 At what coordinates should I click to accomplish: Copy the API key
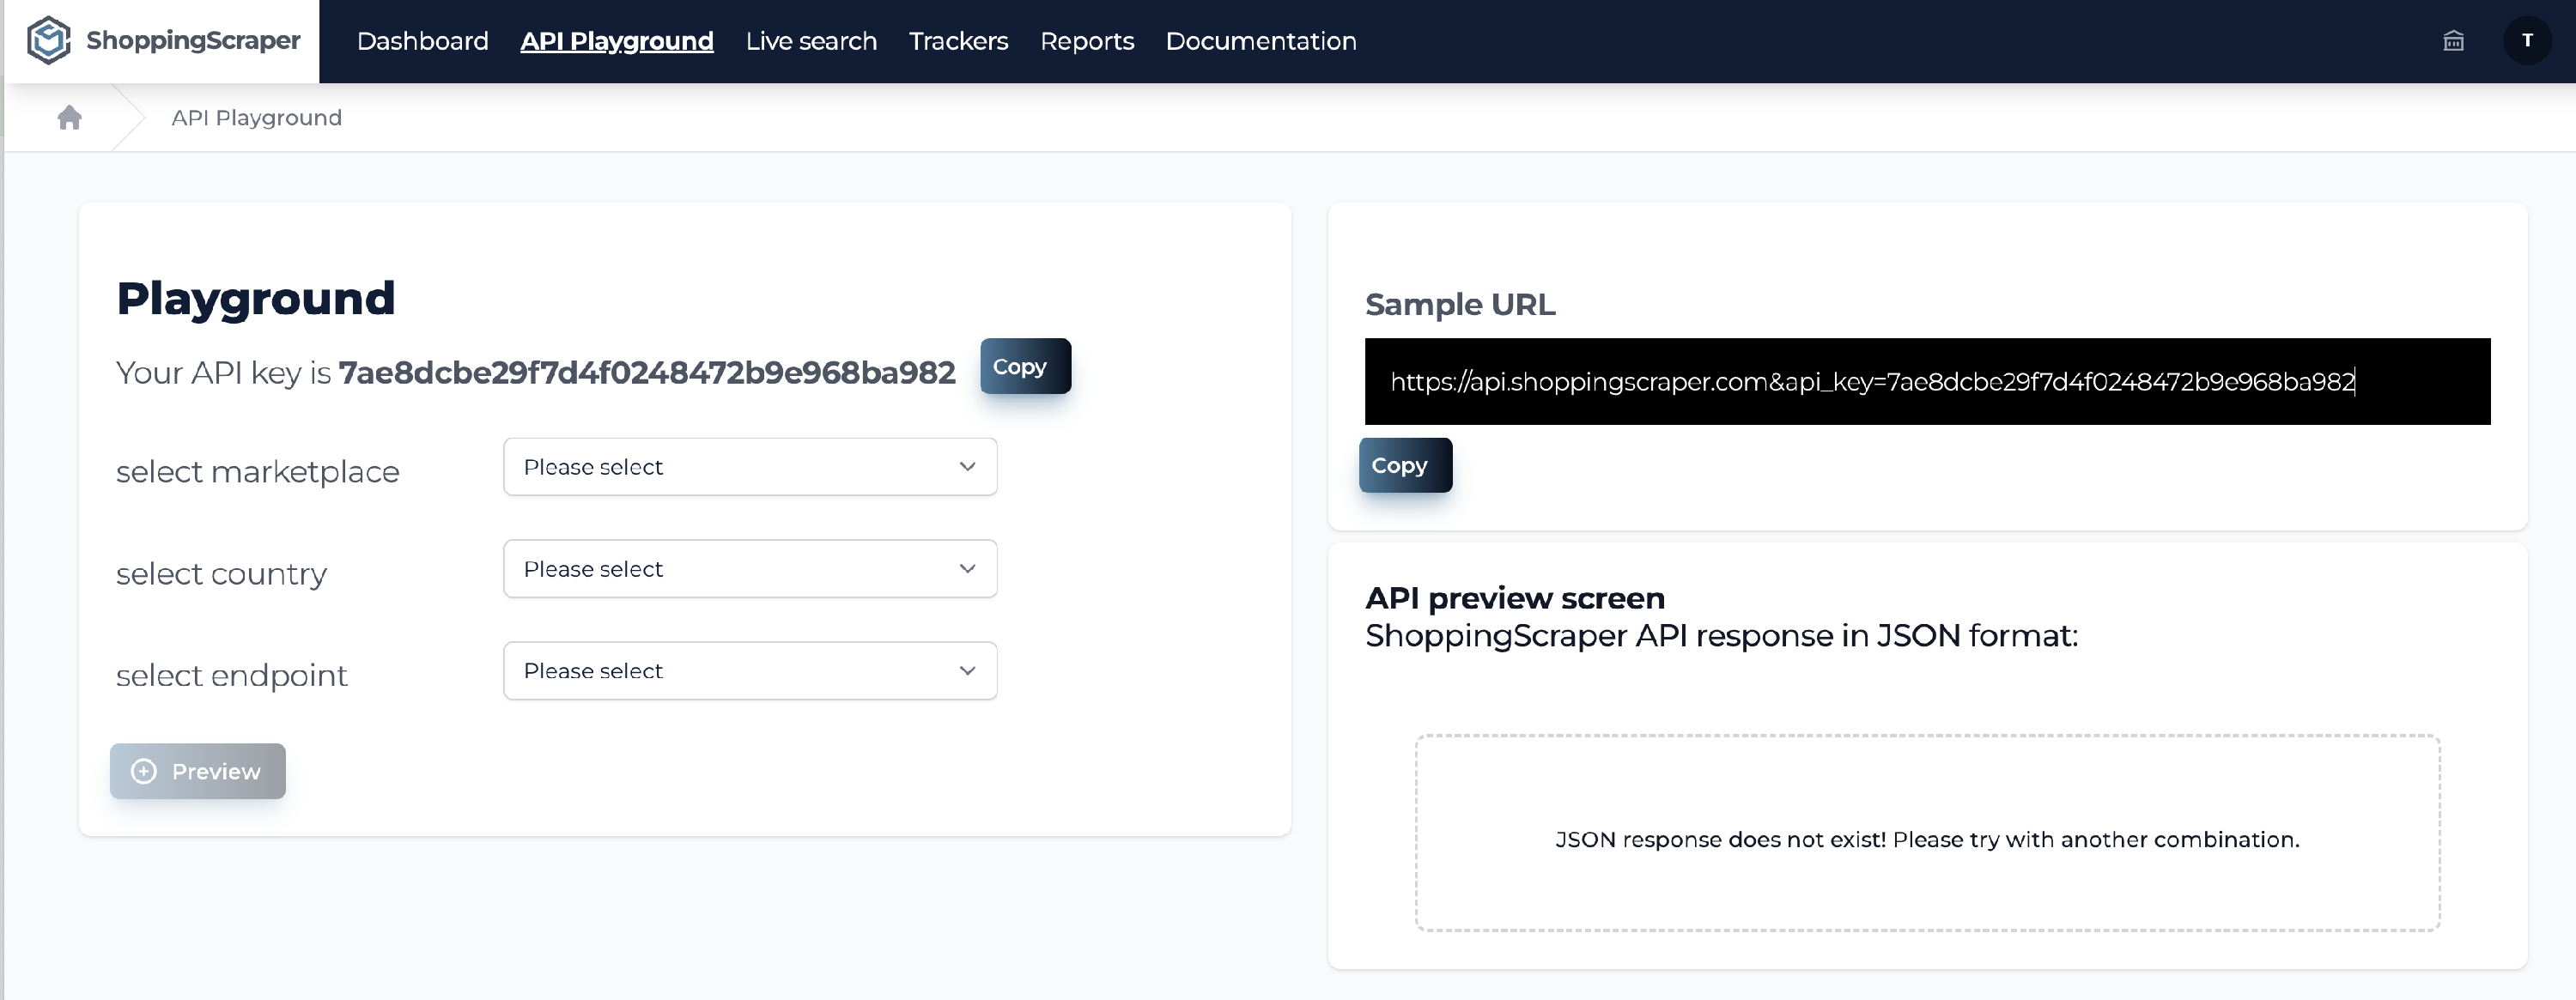(x=1025, y=366)
